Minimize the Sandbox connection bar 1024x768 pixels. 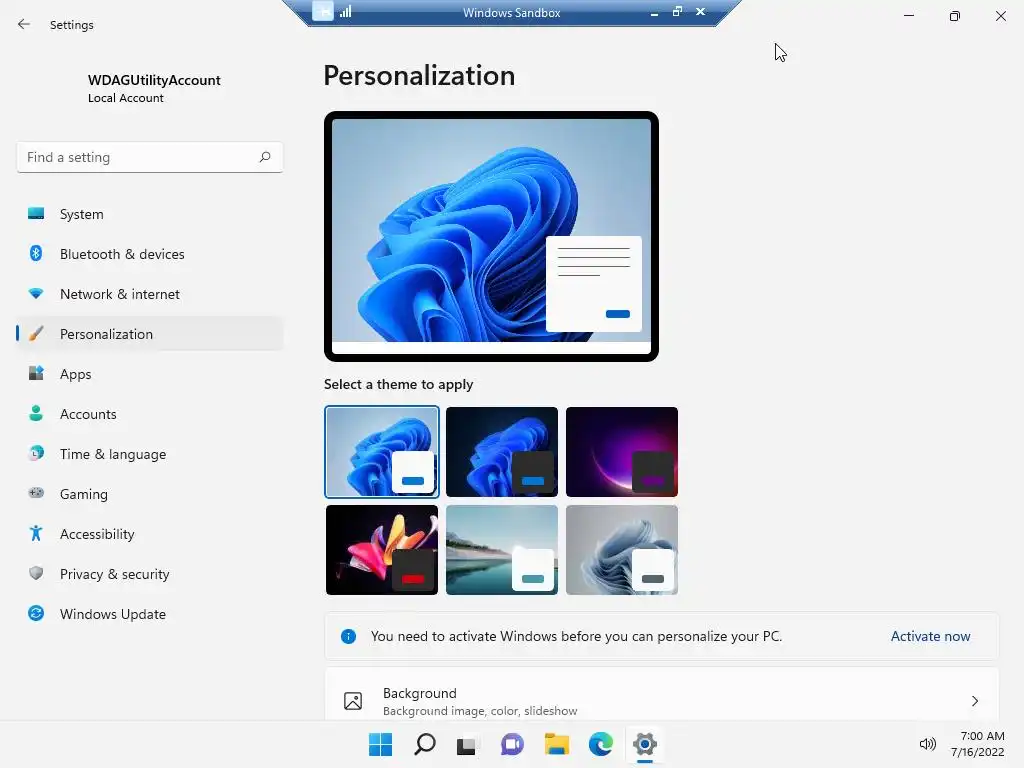coord(654,12)
